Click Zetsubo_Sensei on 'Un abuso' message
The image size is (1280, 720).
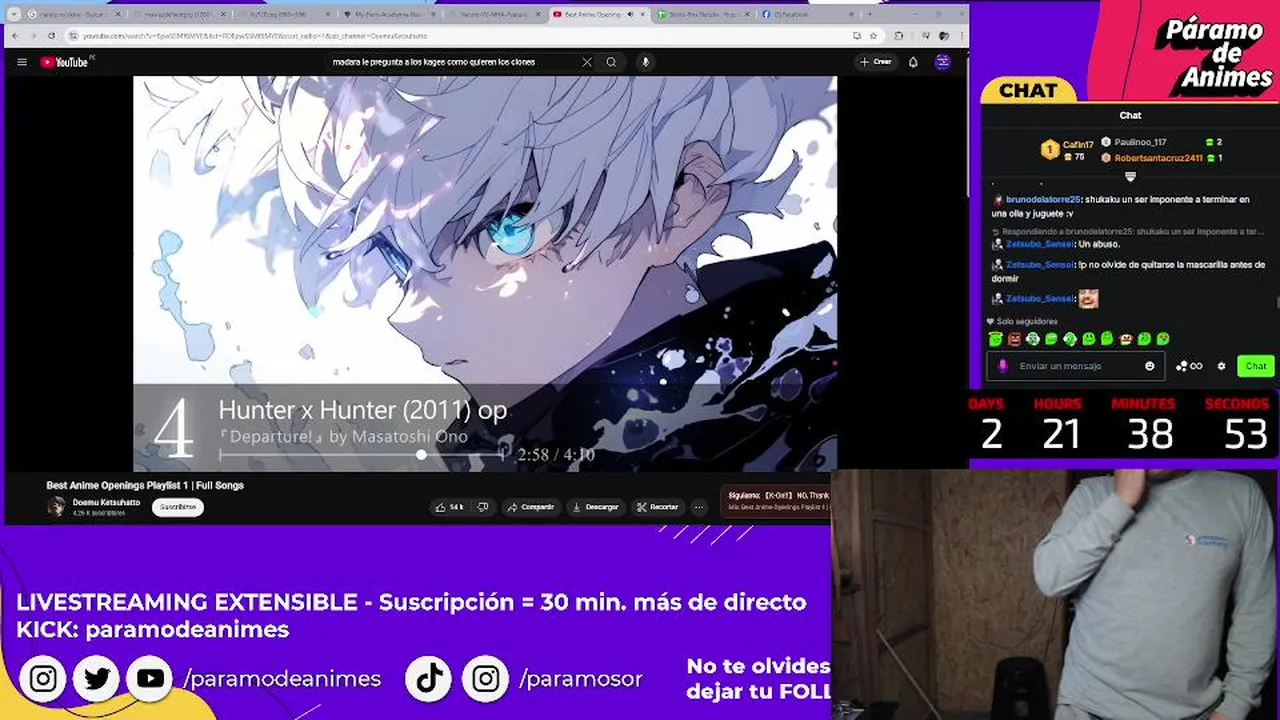pos(1040,244)
